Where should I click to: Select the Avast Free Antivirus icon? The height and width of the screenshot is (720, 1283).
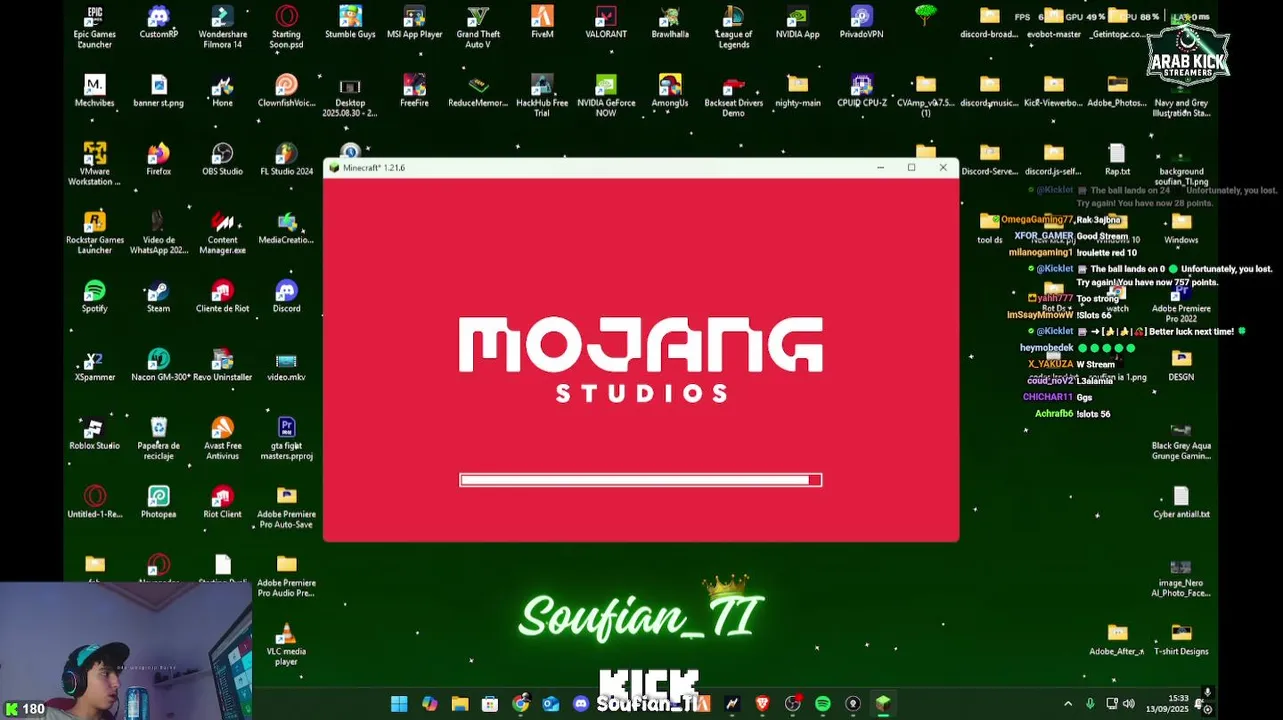click(x=222, y=439)
